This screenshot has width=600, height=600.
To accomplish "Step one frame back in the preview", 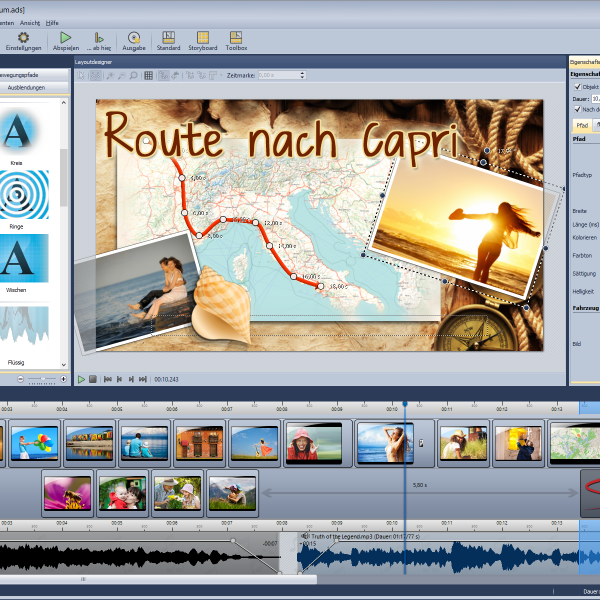I will tap(119, 379).
